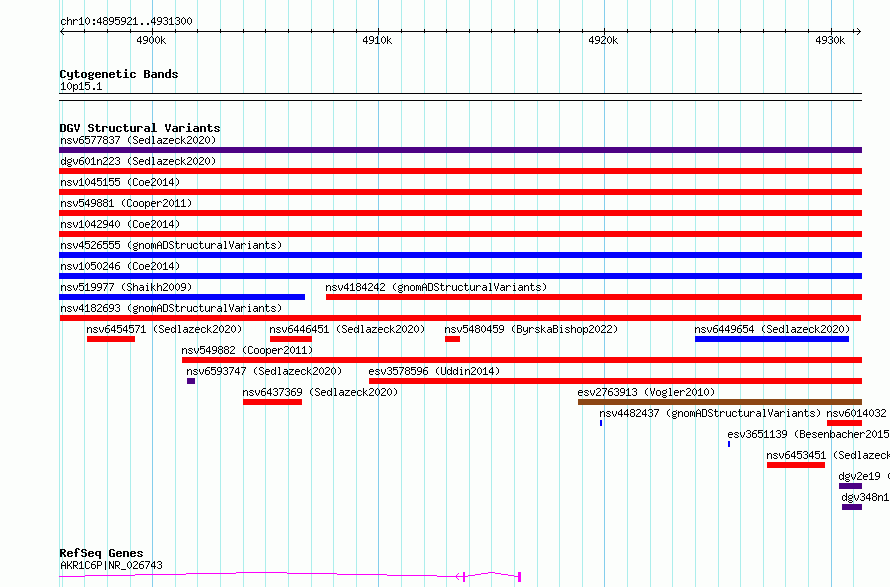Viewport: 890px width, 587px height.
Task: Select nsv1042940 (Coe2014) variant label
Action: tap(120, 224)
